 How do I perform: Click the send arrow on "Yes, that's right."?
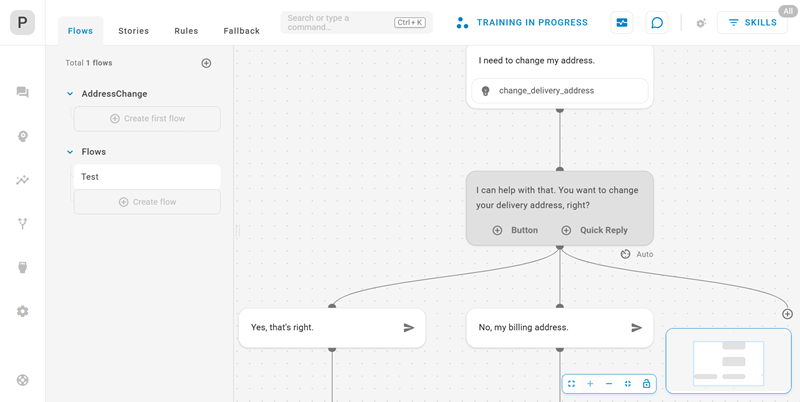click(x=409, y=328)
